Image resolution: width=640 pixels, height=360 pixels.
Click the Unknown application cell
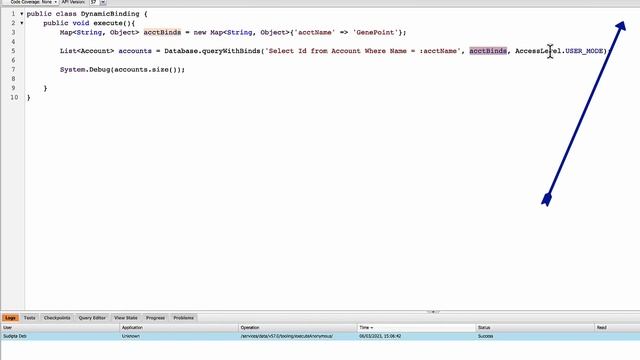tap(179, 336)
